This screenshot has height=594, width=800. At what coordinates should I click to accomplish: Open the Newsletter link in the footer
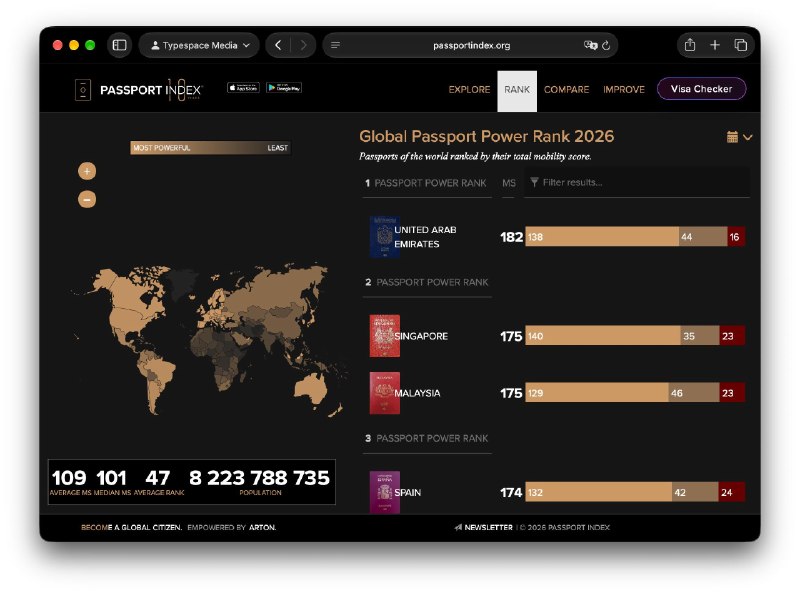pos(484,527)
